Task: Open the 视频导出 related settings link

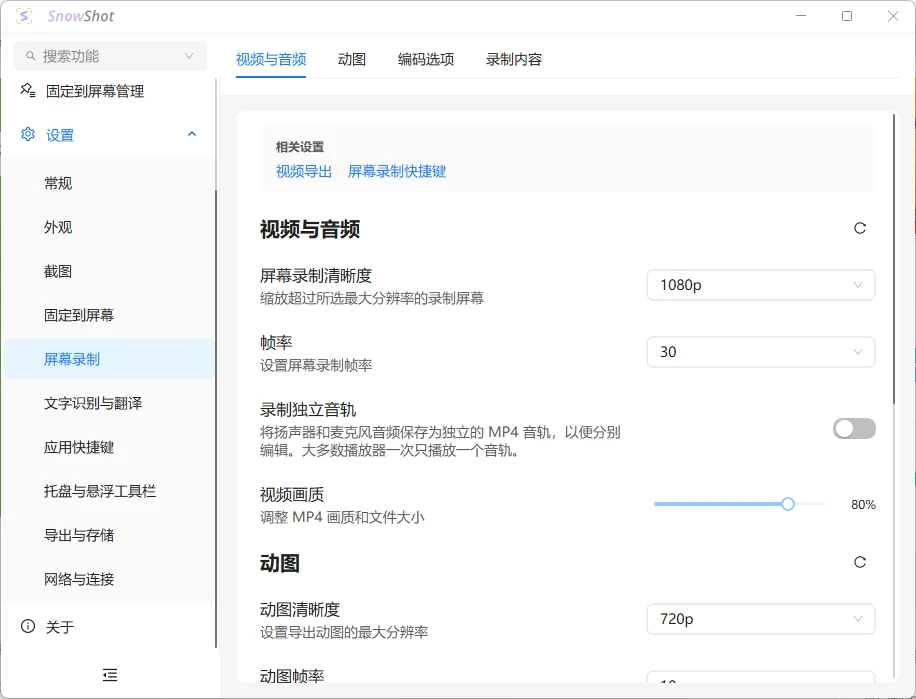Action: click(x=304, y=172)
